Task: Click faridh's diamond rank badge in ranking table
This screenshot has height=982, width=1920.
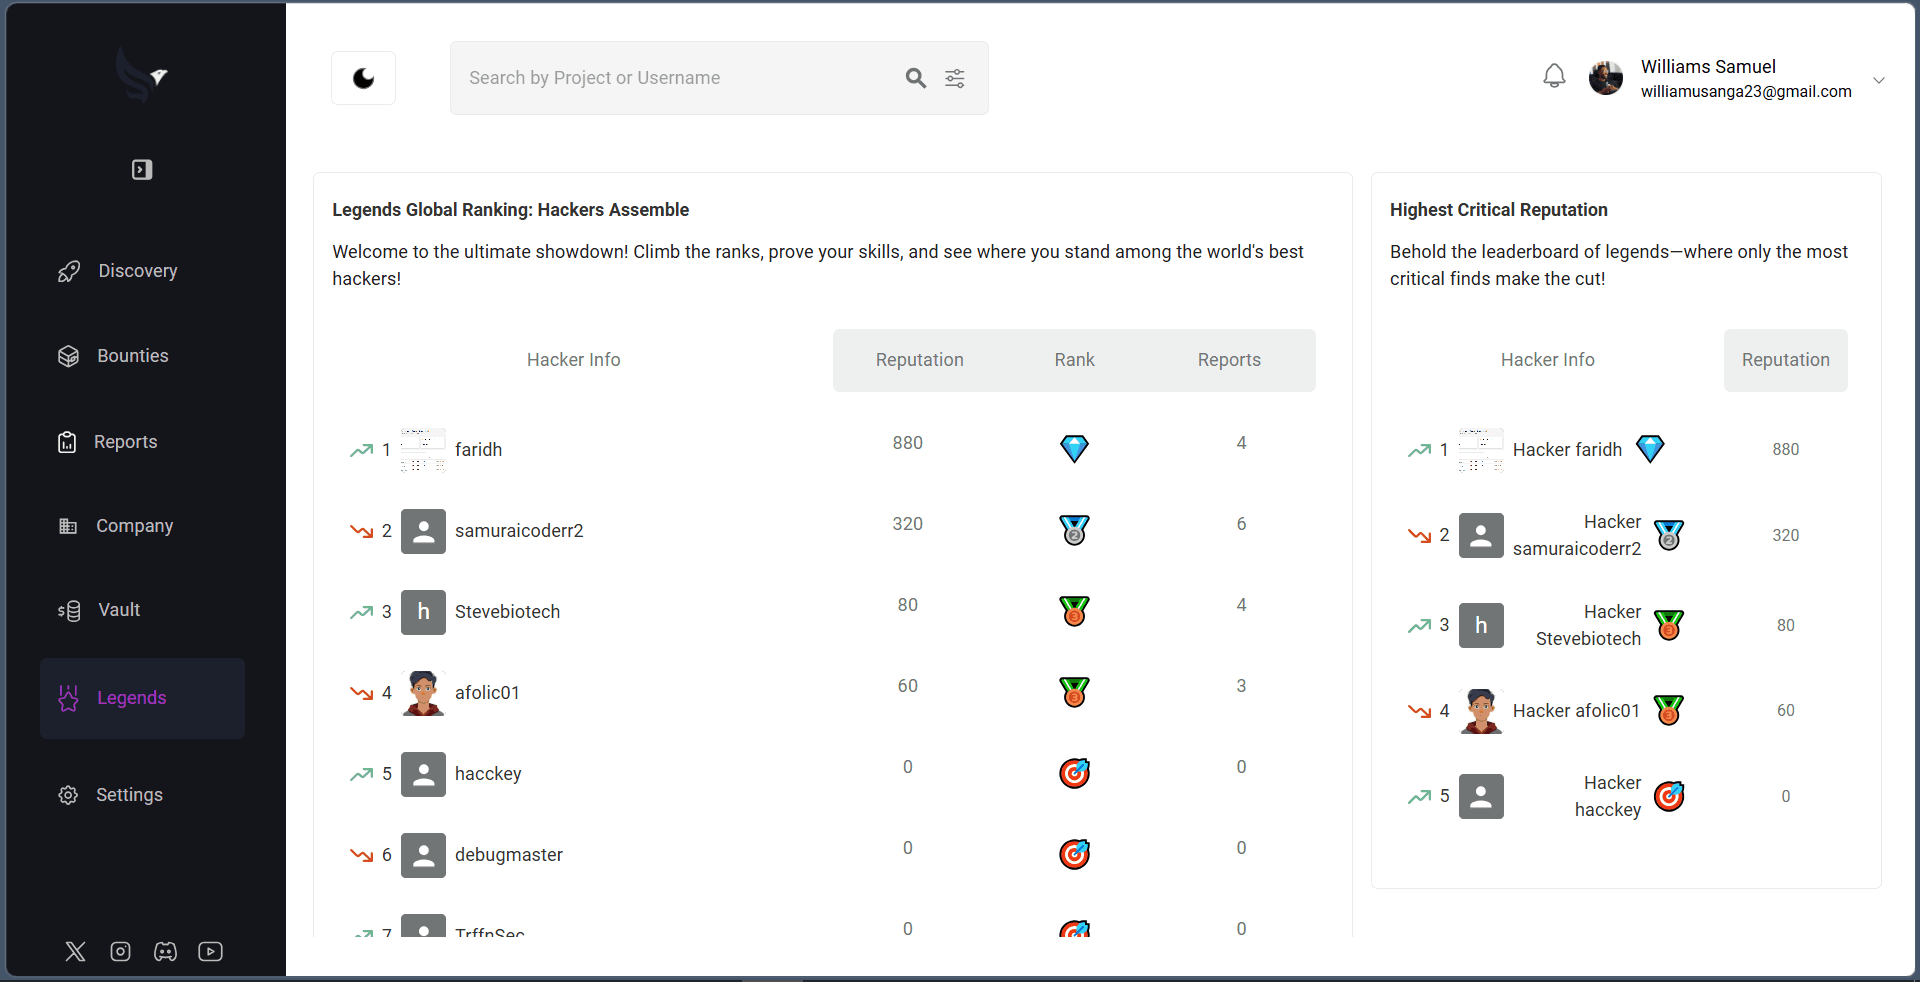Action: tap(1074, 449)
